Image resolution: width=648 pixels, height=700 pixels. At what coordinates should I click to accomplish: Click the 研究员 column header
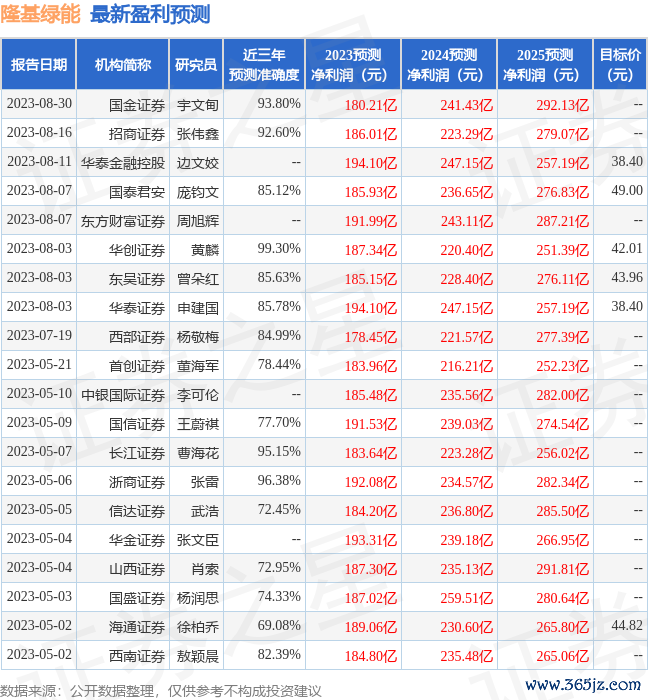[196, 65]
